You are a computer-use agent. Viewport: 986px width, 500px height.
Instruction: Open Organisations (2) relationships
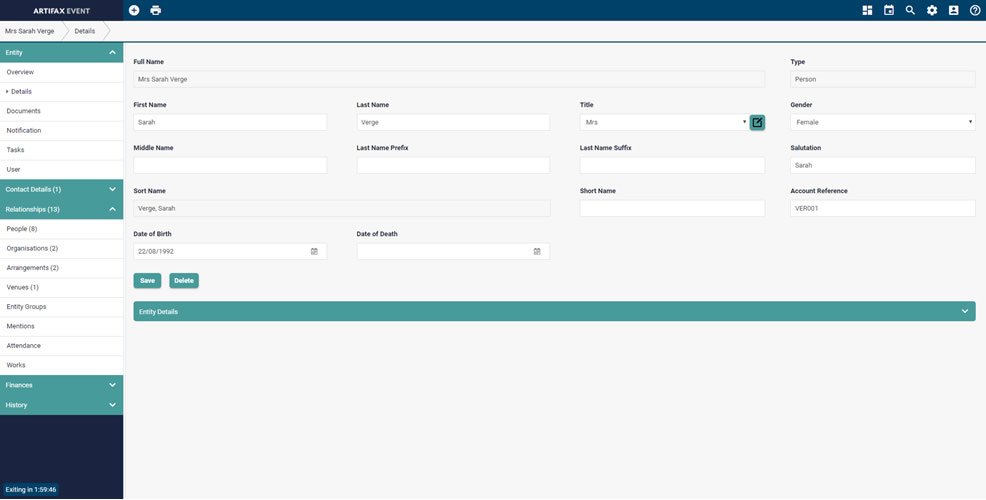click(x=62, y=248)
